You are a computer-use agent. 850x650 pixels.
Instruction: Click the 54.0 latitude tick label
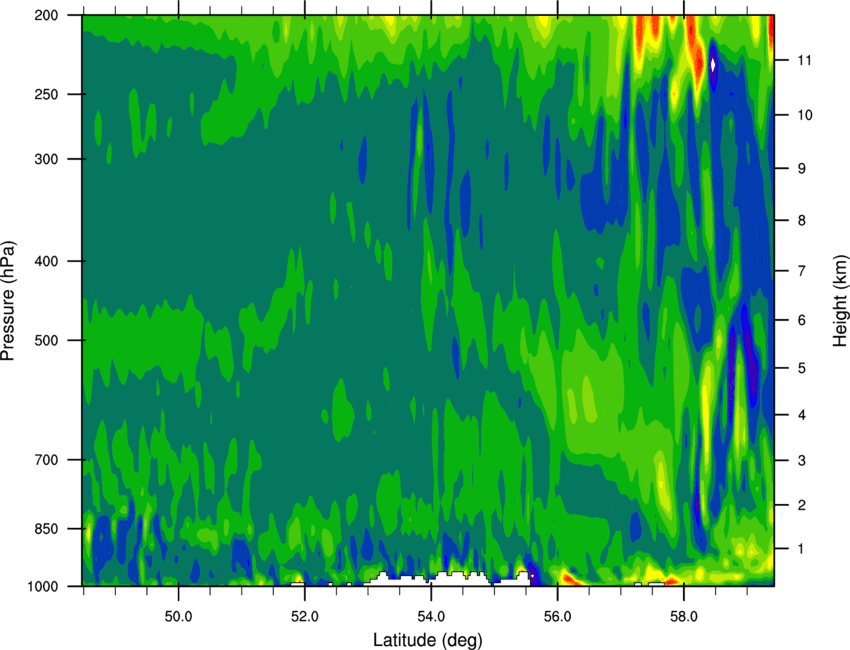click(x=431, y=617)
